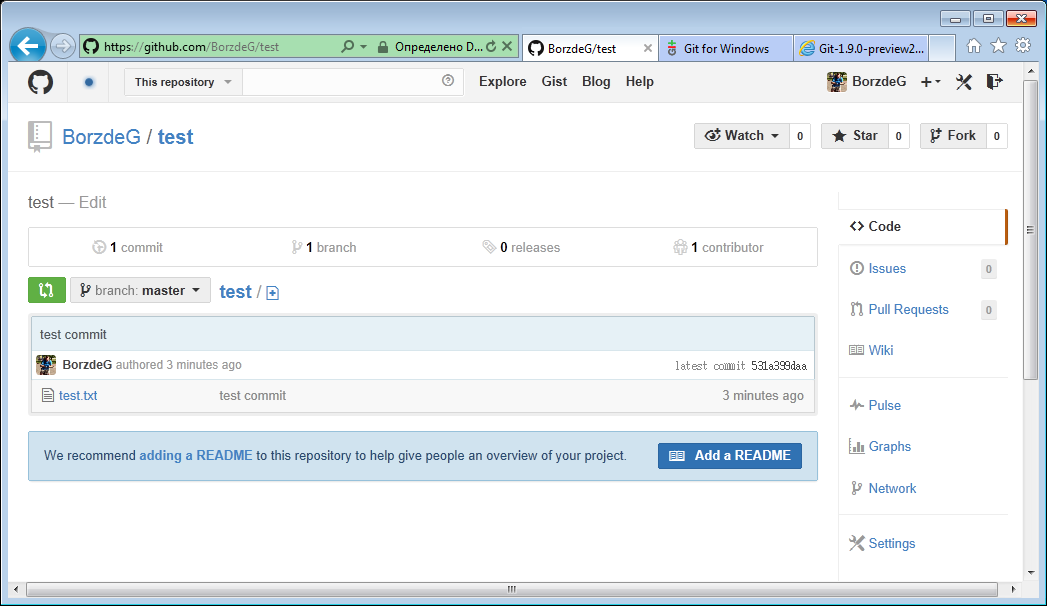
Task: Close the BorzdeG/test browser tab
Action: (x=648, y=48)
